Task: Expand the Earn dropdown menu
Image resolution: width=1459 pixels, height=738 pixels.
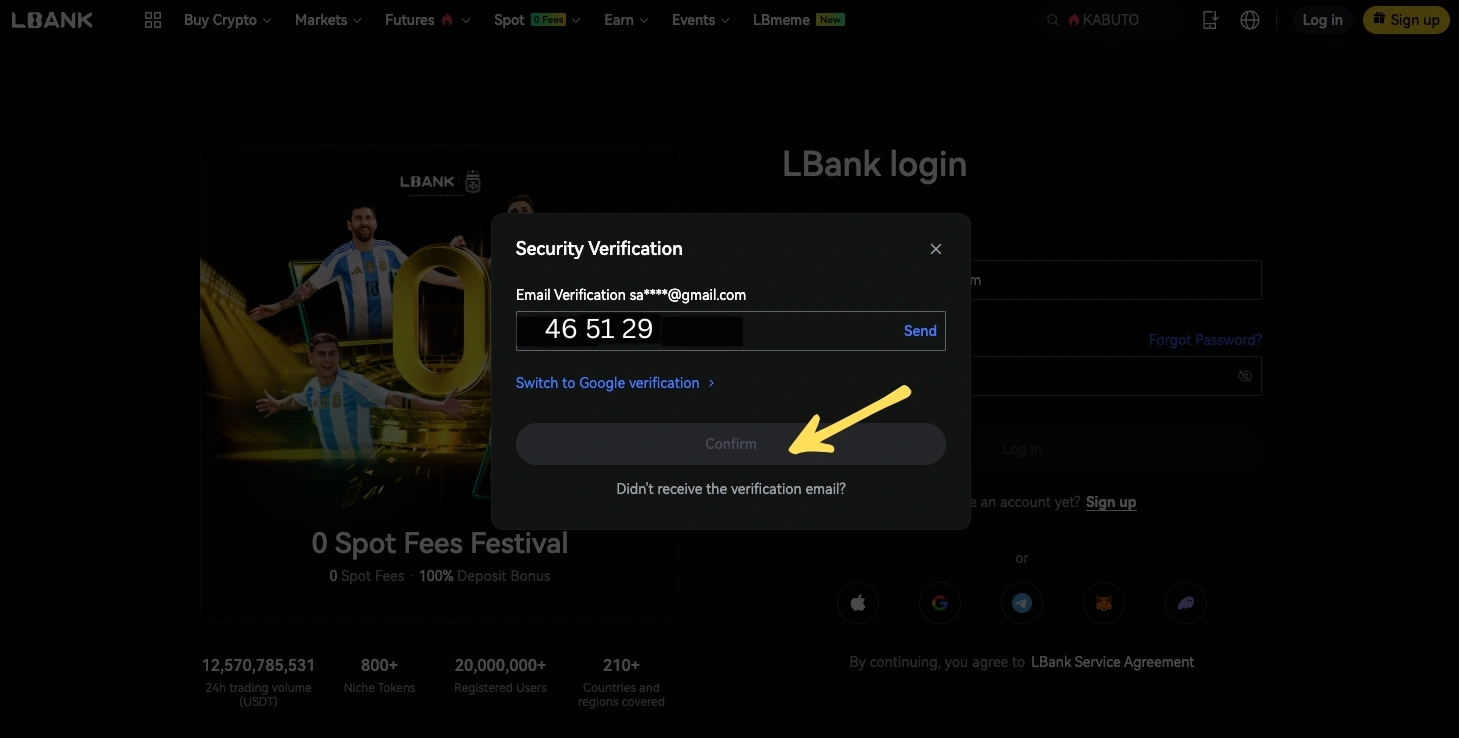Action: click(626, 20)
